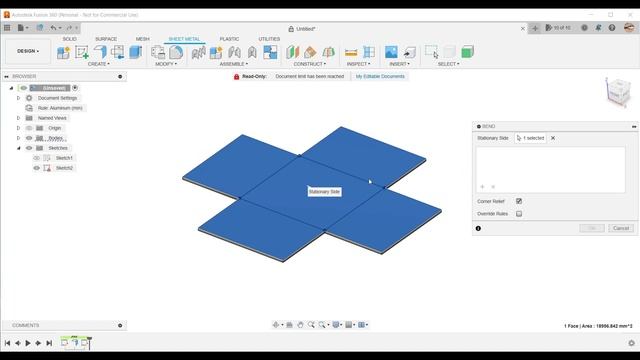
Task: Select the Convert to Sheet Metal tool
Action: [136, 52]
